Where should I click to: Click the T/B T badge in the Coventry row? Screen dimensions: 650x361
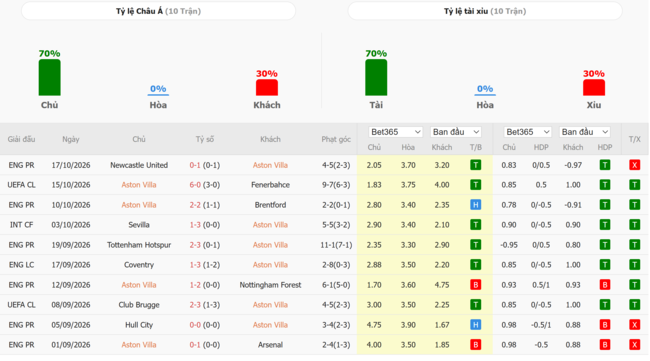coord(475,264)
